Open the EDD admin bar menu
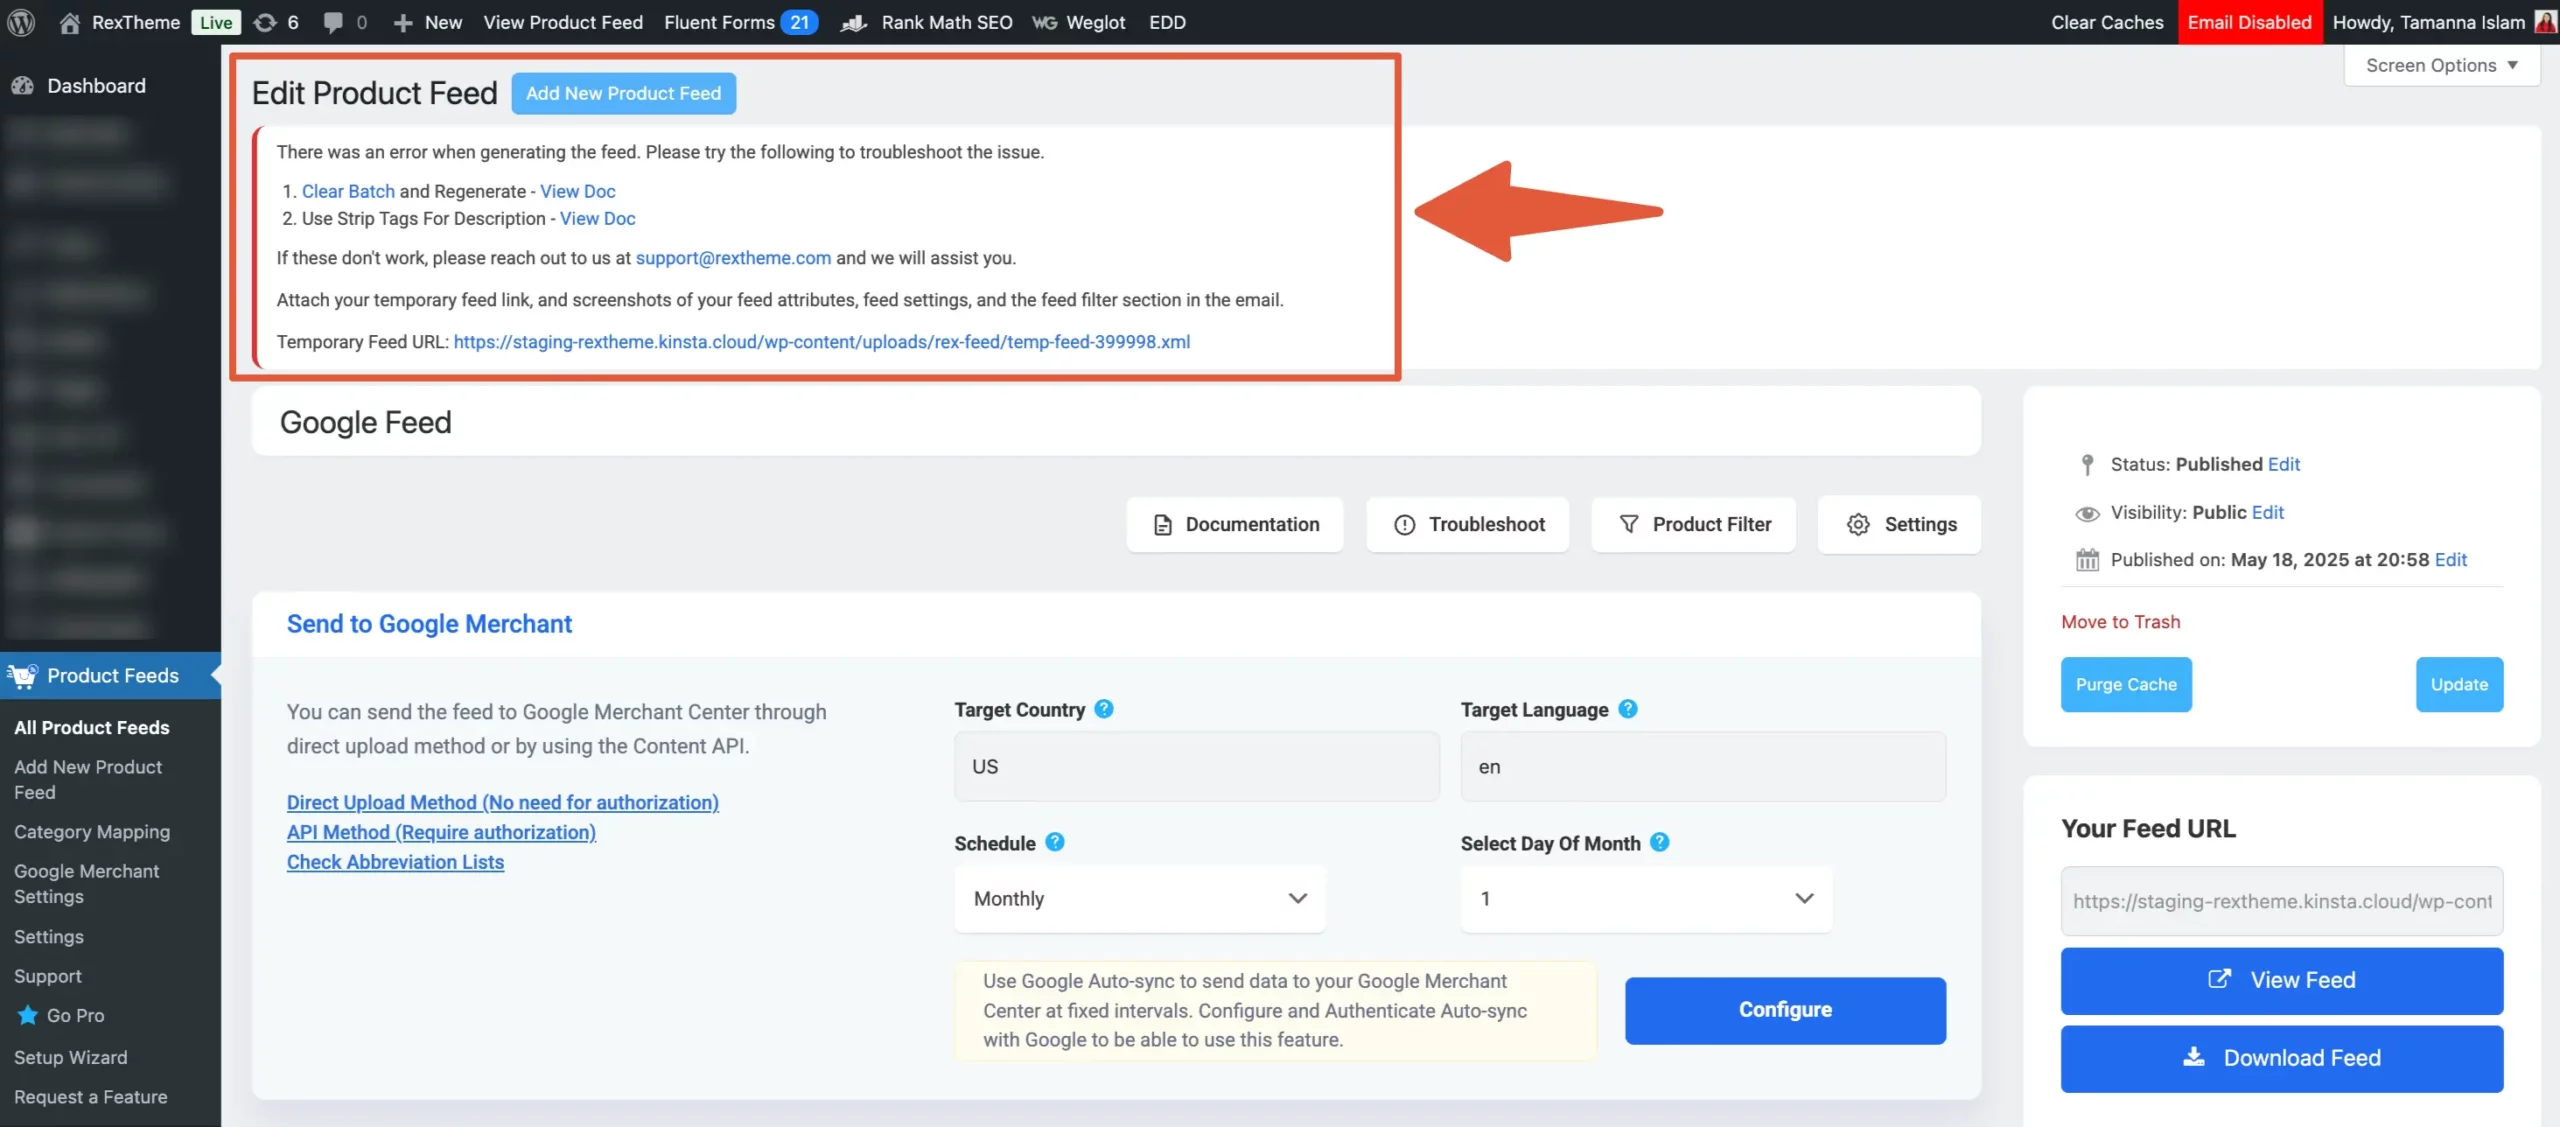The image size is (2560, 1127). pyautogui.click(x=1167, y=22)
